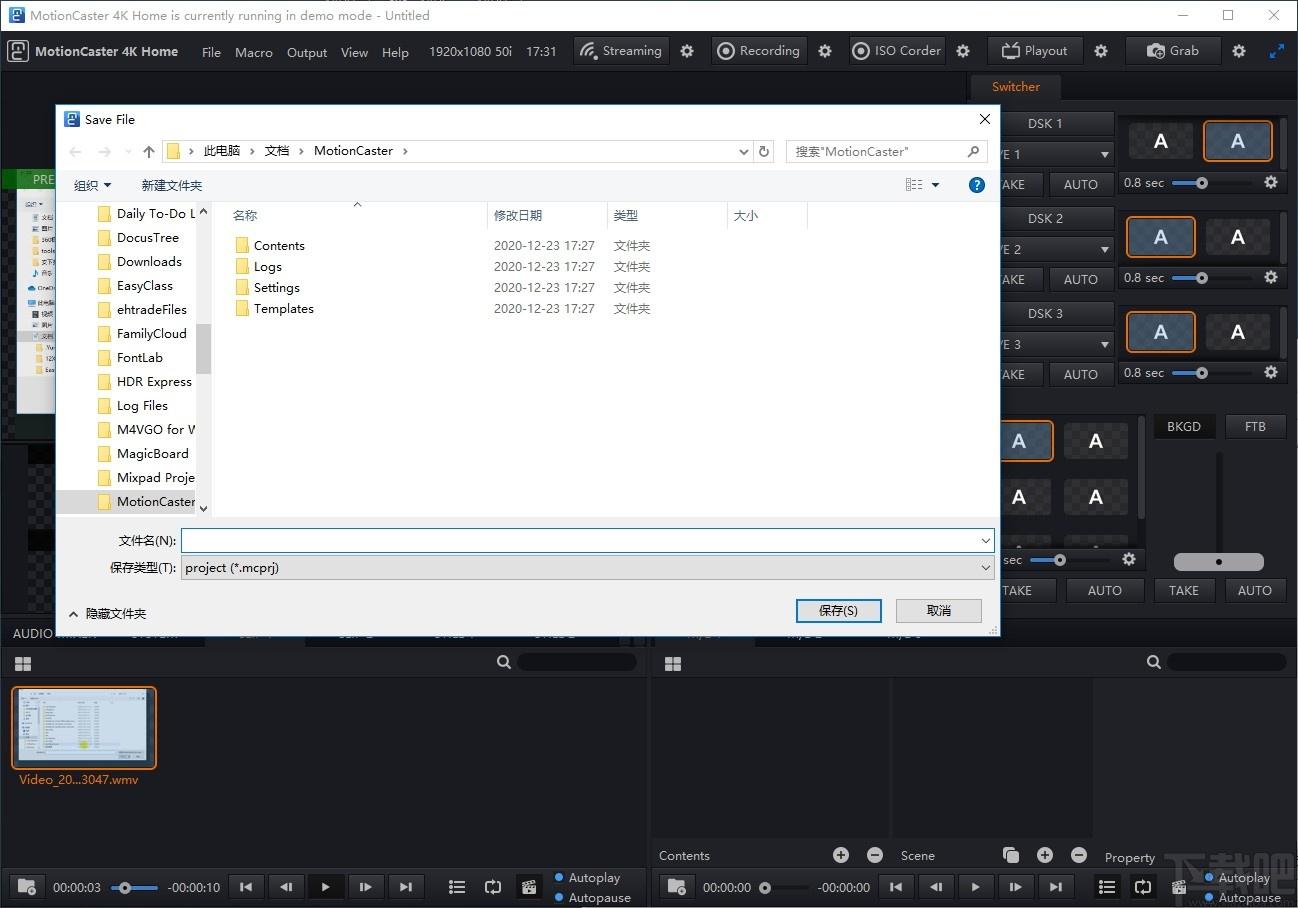
Task: Toggle Autoplay for the 00:00:03 clip player
Action: tap(559, 877)
